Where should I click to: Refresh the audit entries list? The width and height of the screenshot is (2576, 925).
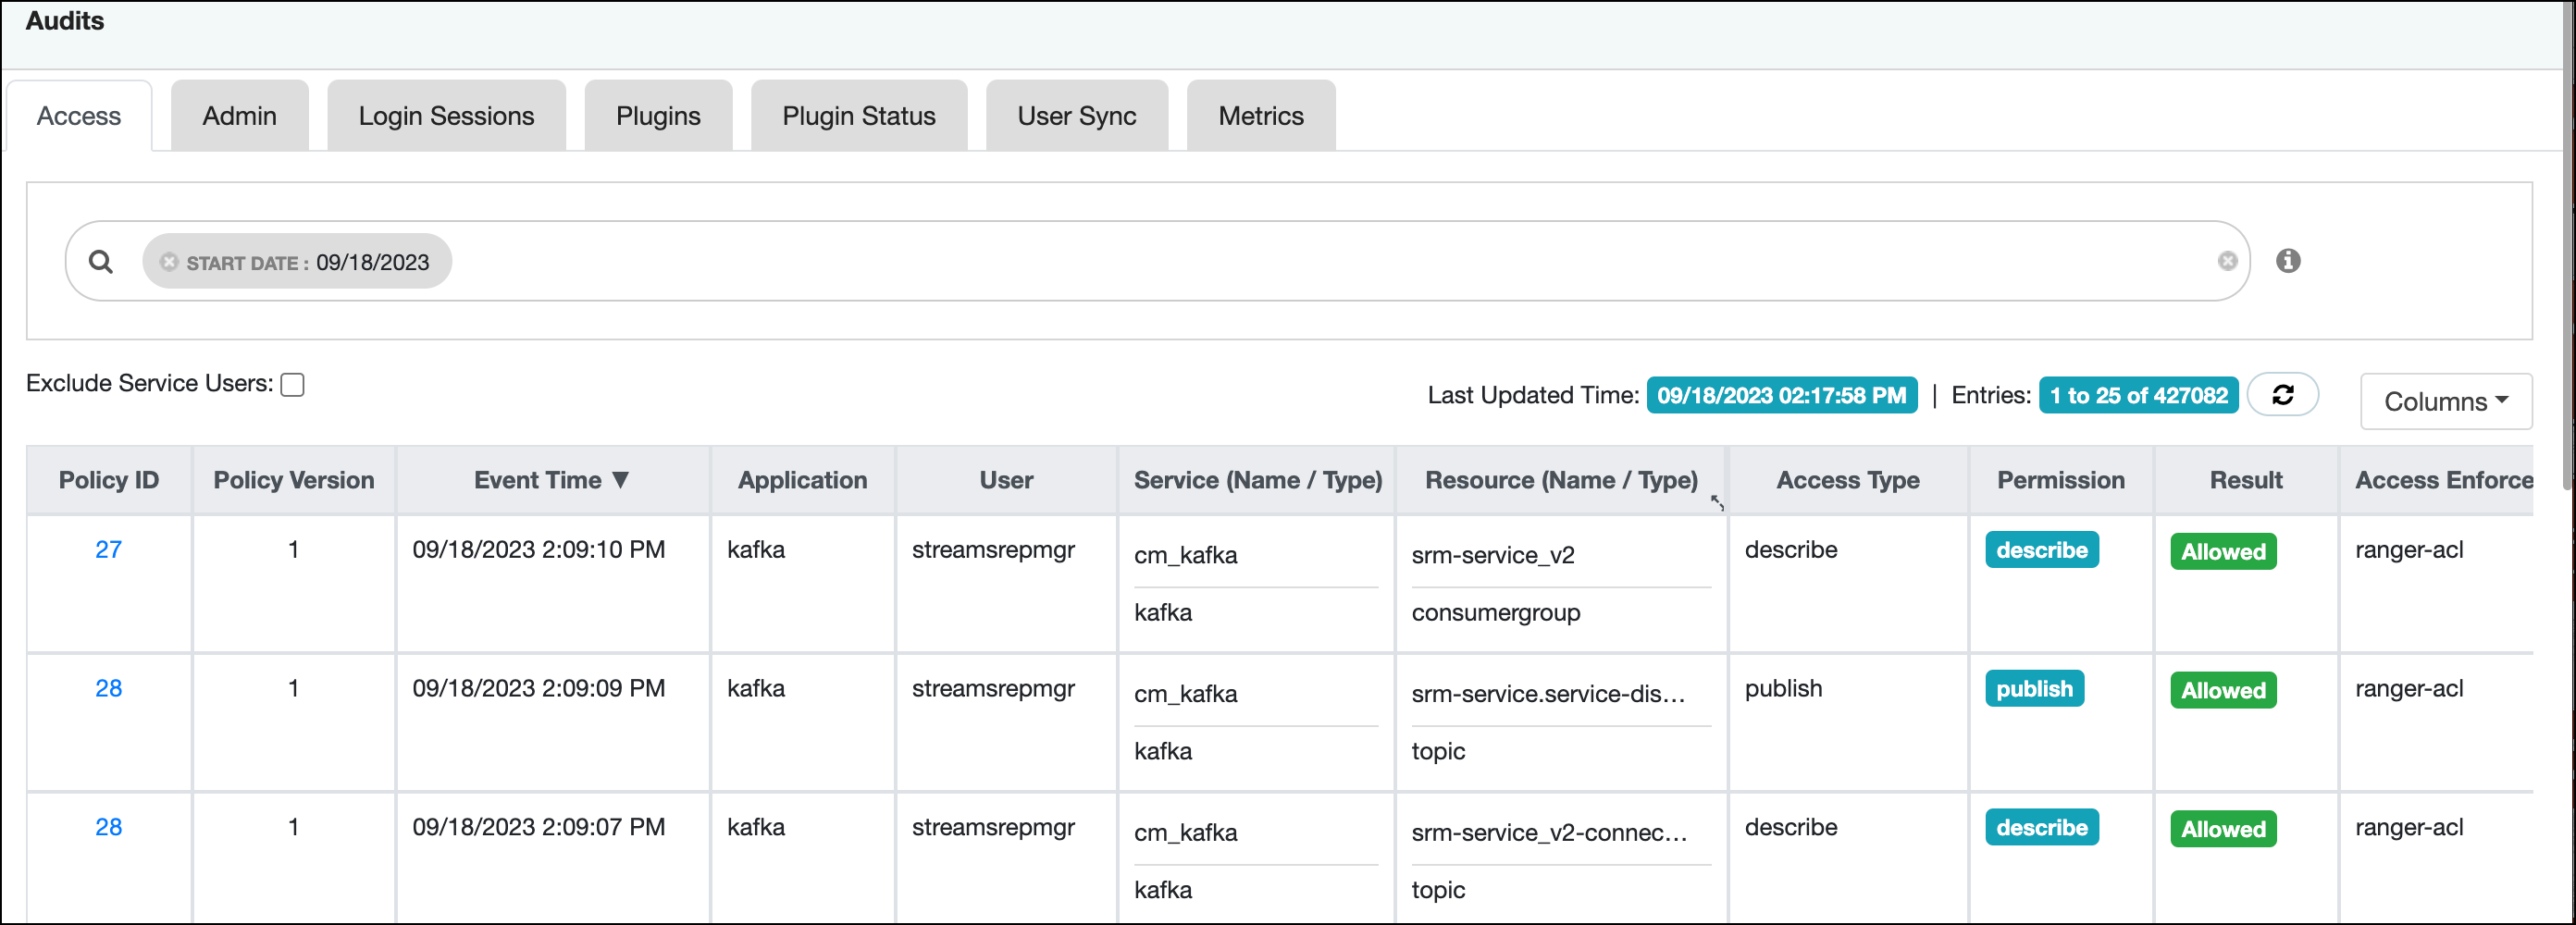[2283, 394]
